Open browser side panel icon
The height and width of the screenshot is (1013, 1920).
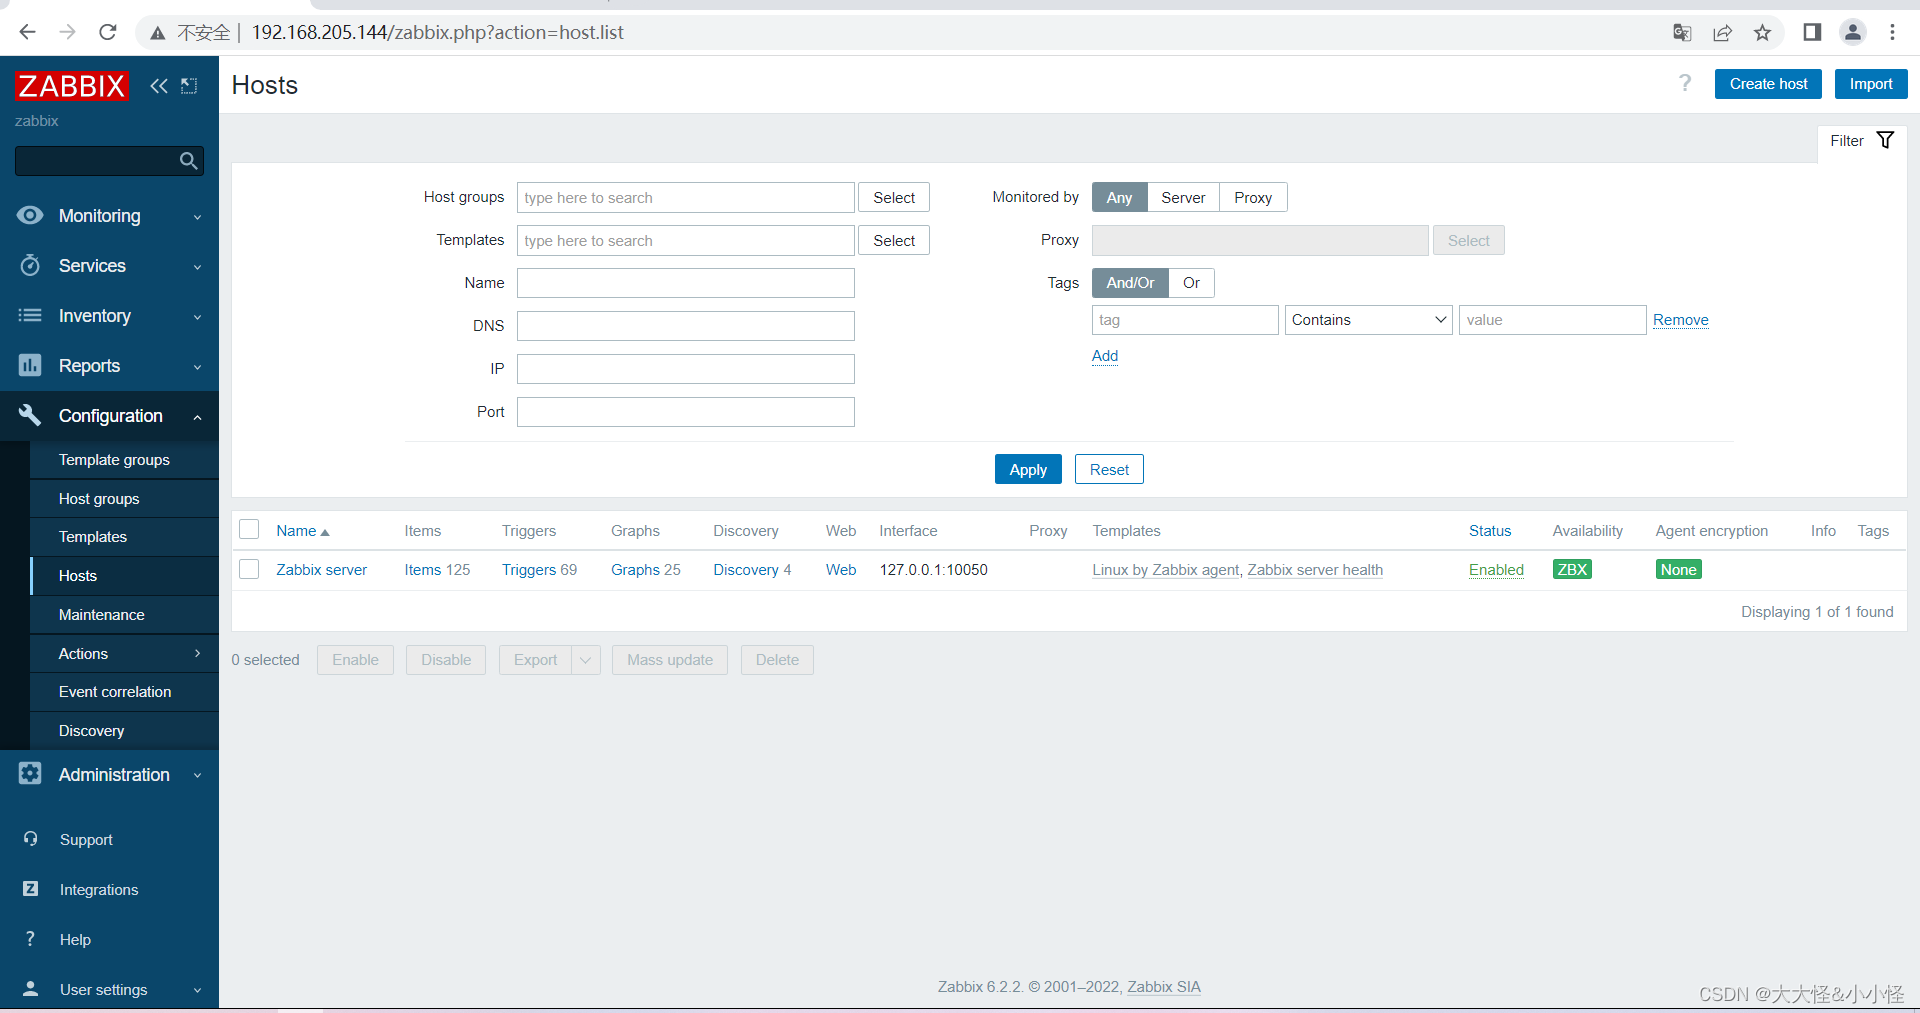point(1812,32)
